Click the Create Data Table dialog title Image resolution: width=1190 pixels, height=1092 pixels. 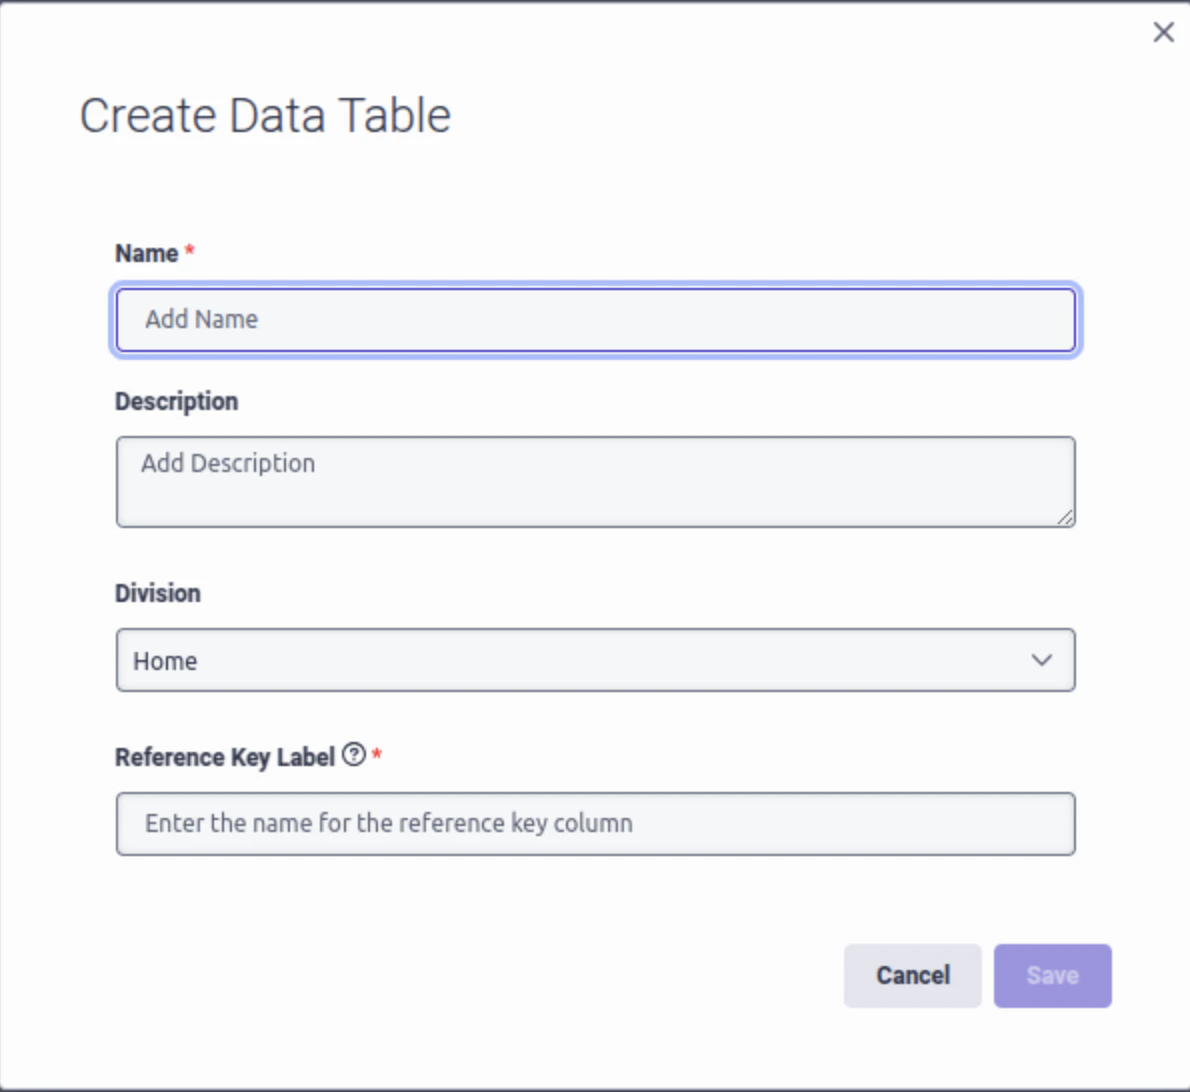point(265,115)
